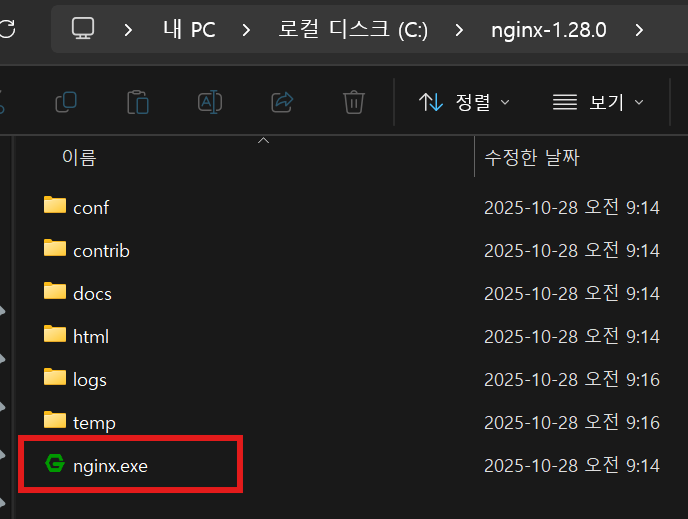Screen dimensions: 688x519
Task: Select the nginx.exe file name
Action: coord(111,466)
